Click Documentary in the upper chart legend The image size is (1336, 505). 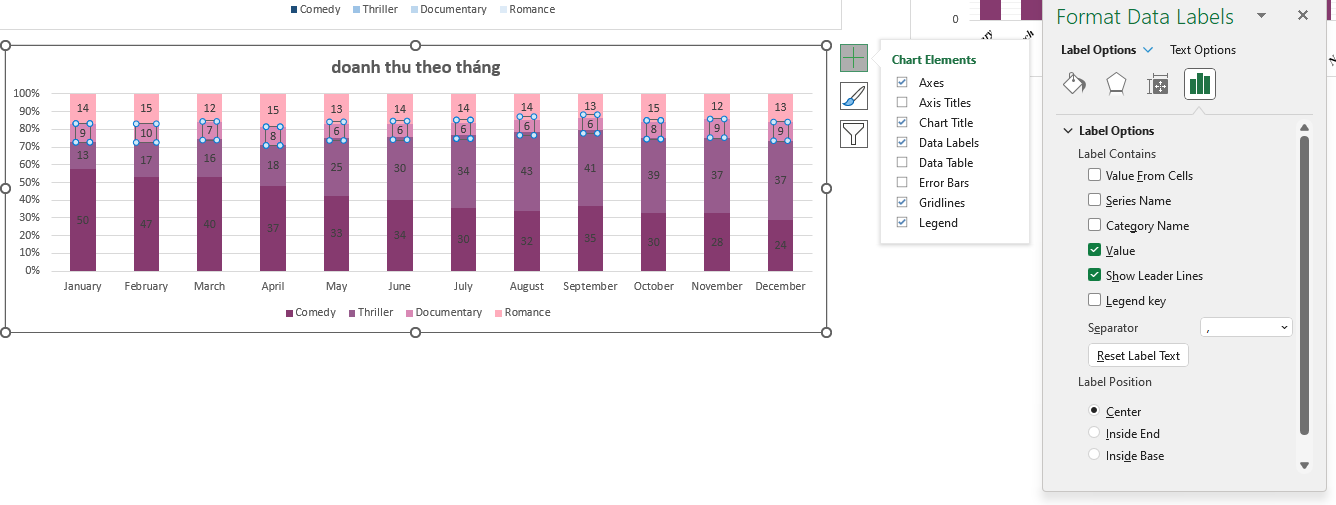pyautogui.click(x=448, y=9)
